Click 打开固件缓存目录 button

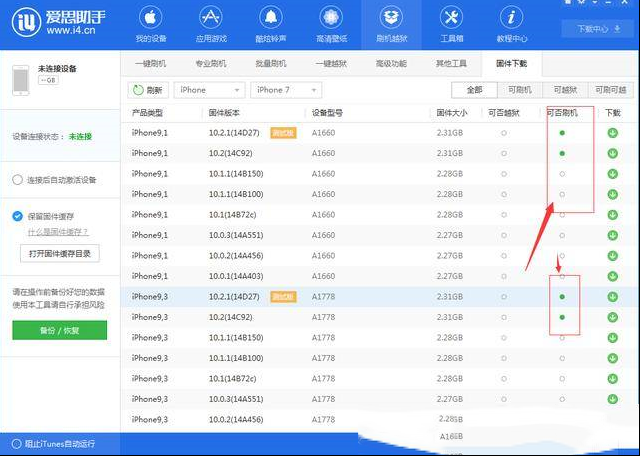click(60, 254)
